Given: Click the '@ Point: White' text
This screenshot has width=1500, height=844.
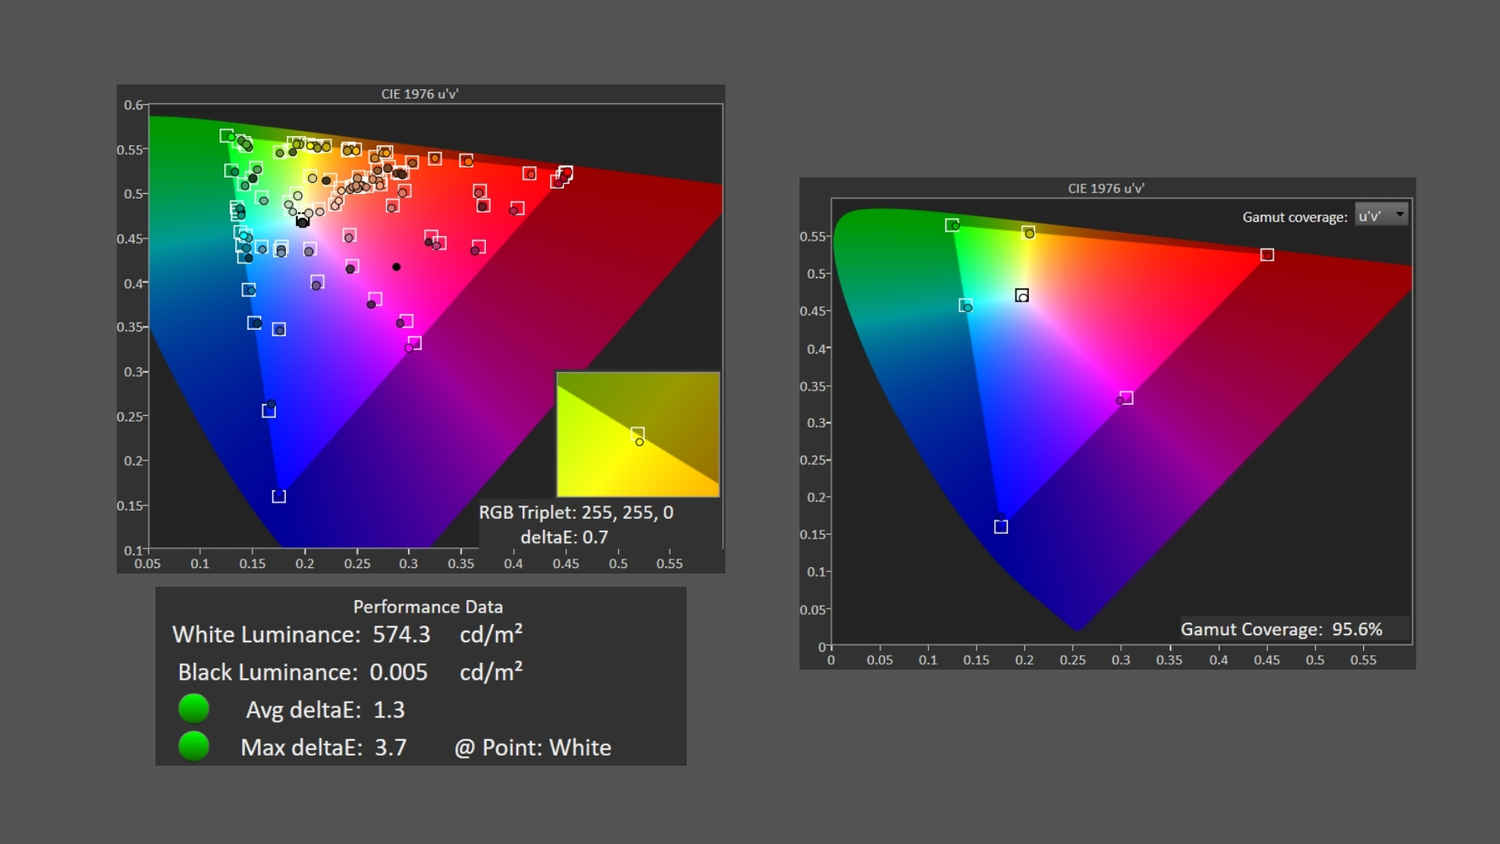Looking at the screenshot, I should point(532,748).
